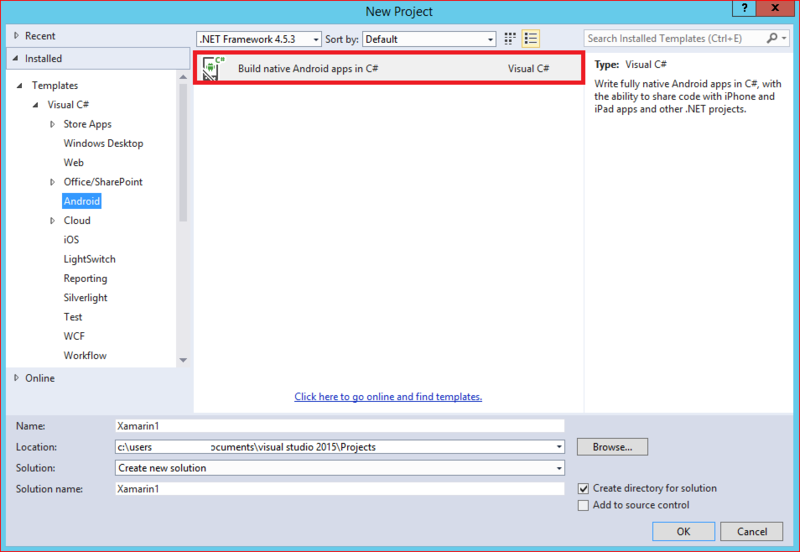
Task: Select the Web templates category
Action: click(x=73, y=163)
